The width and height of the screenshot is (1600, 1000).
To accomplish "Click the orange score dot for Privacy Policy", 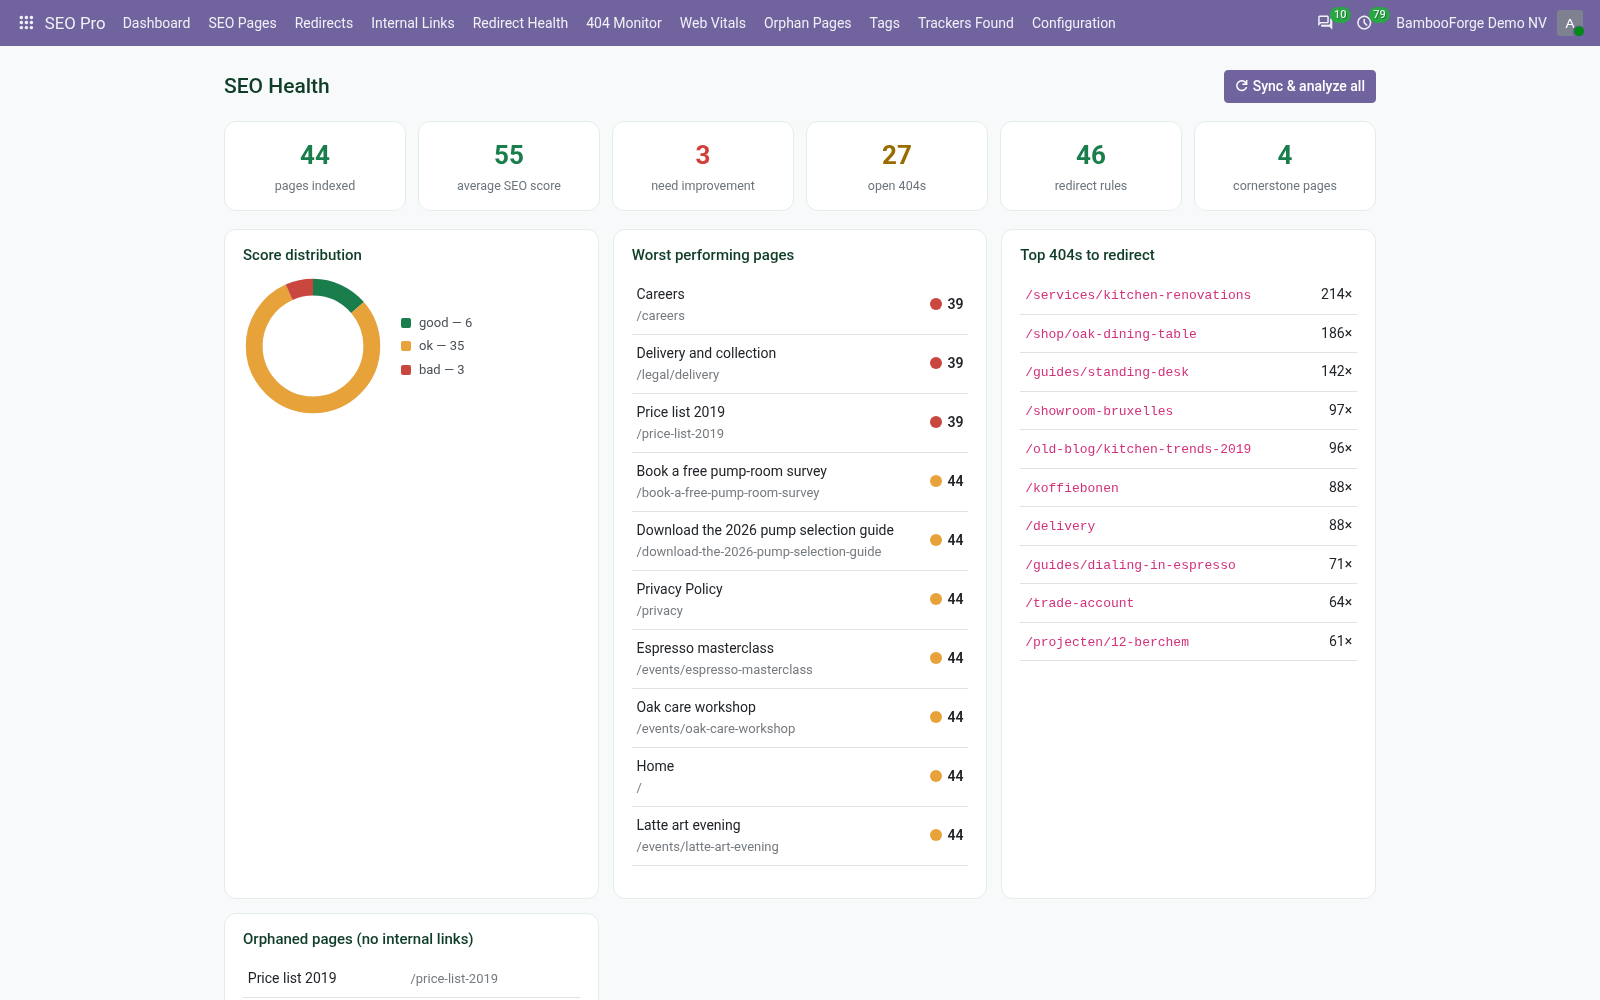I will point(936,599).
